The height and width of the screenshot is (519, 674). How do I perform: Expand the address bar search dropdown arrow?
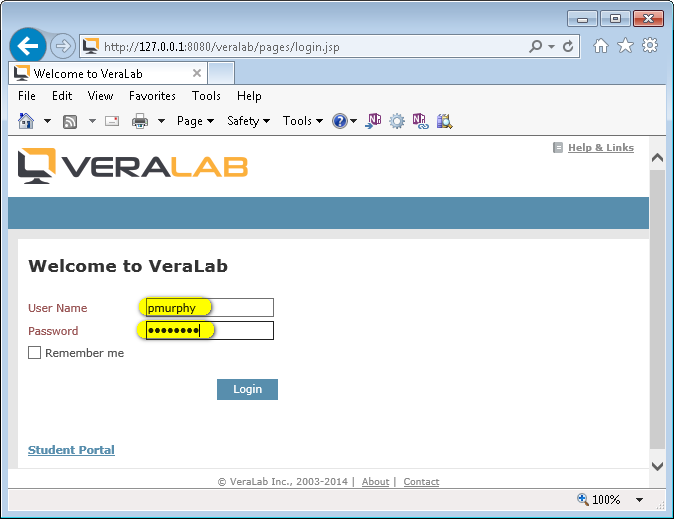tap(551, 46)
